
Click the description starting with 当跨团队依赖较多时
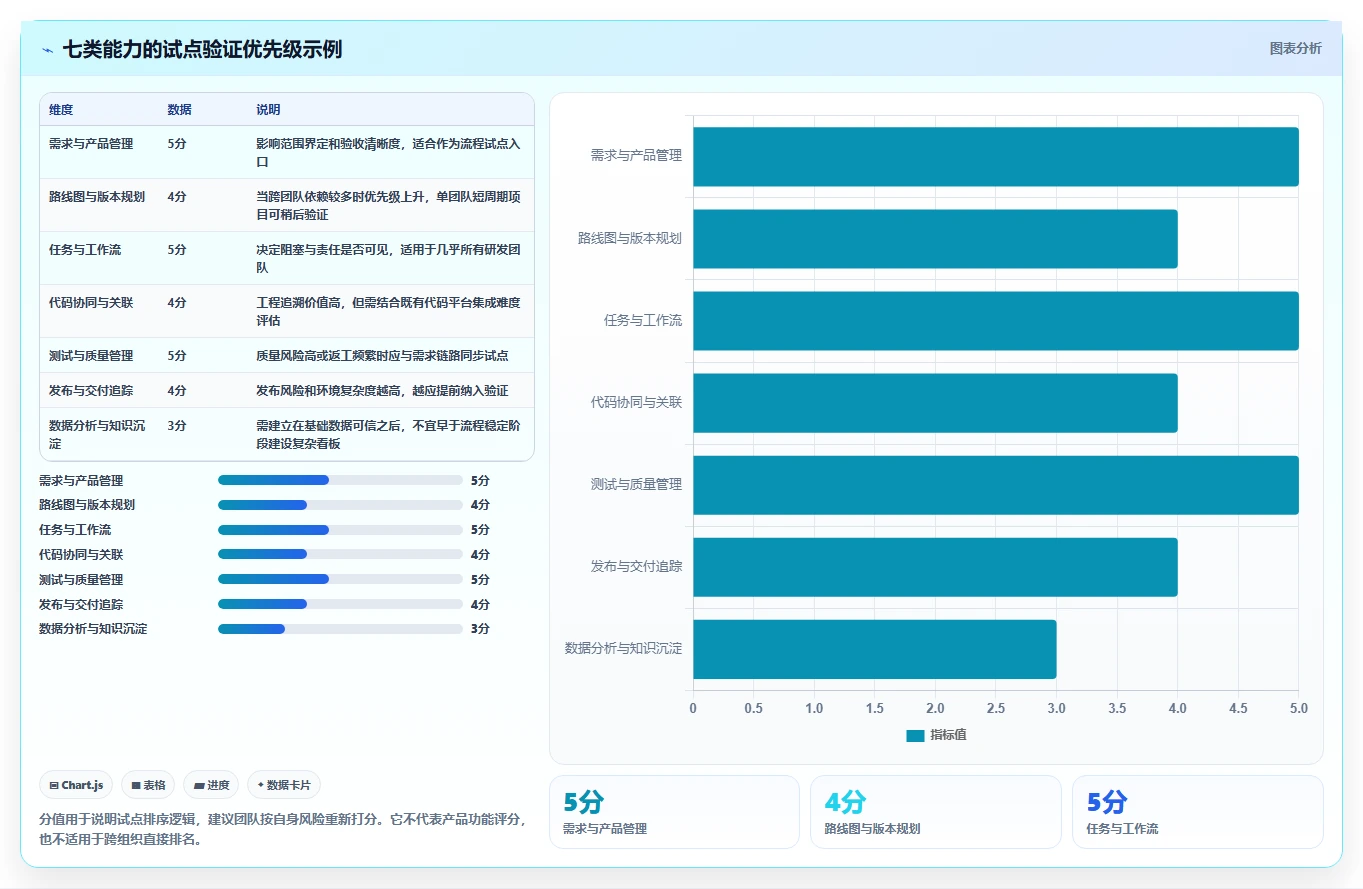[x=388, y=206]
